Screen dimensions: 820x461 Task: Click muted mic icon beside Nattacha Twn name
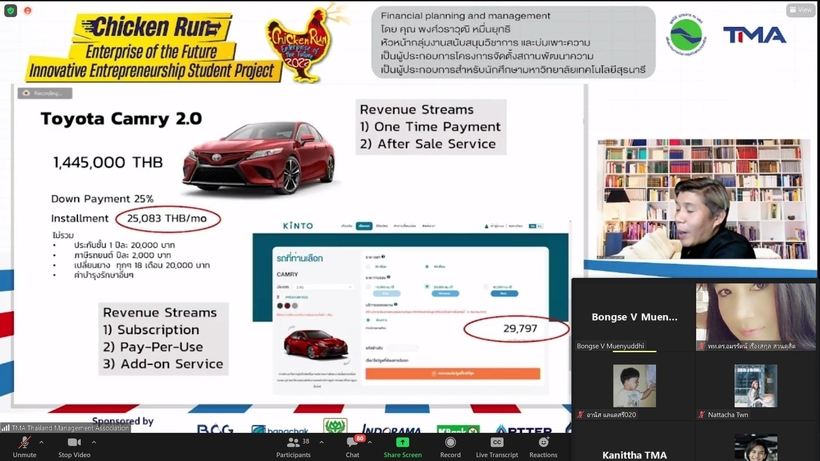coord(701,414)
